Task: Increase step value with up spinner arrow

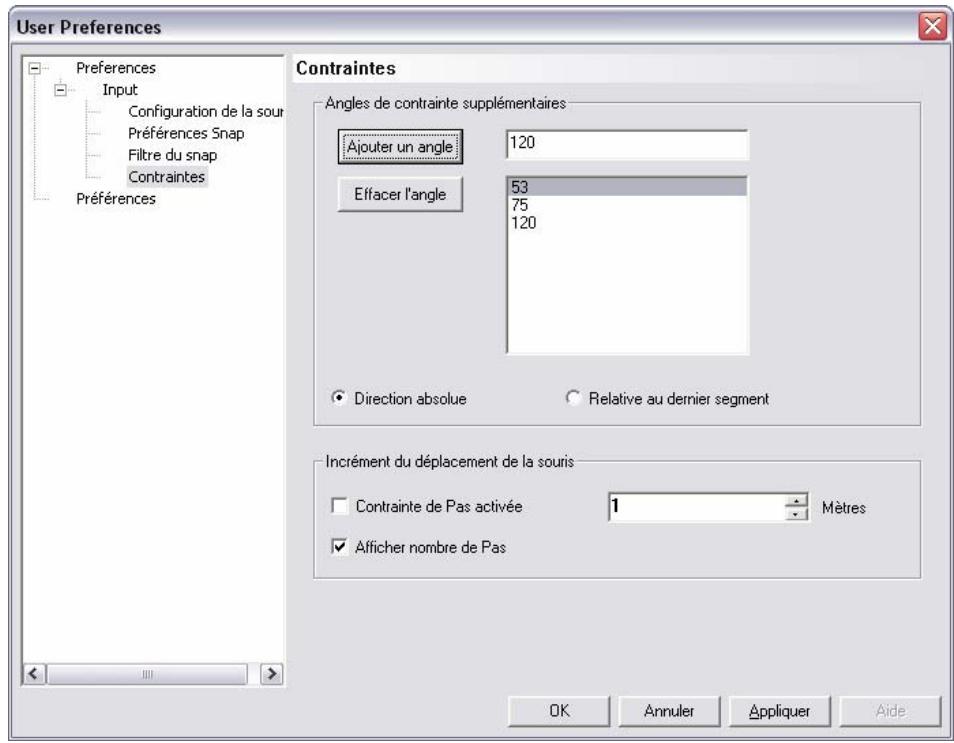Action: pyautogui.click(x=796, y=500)
